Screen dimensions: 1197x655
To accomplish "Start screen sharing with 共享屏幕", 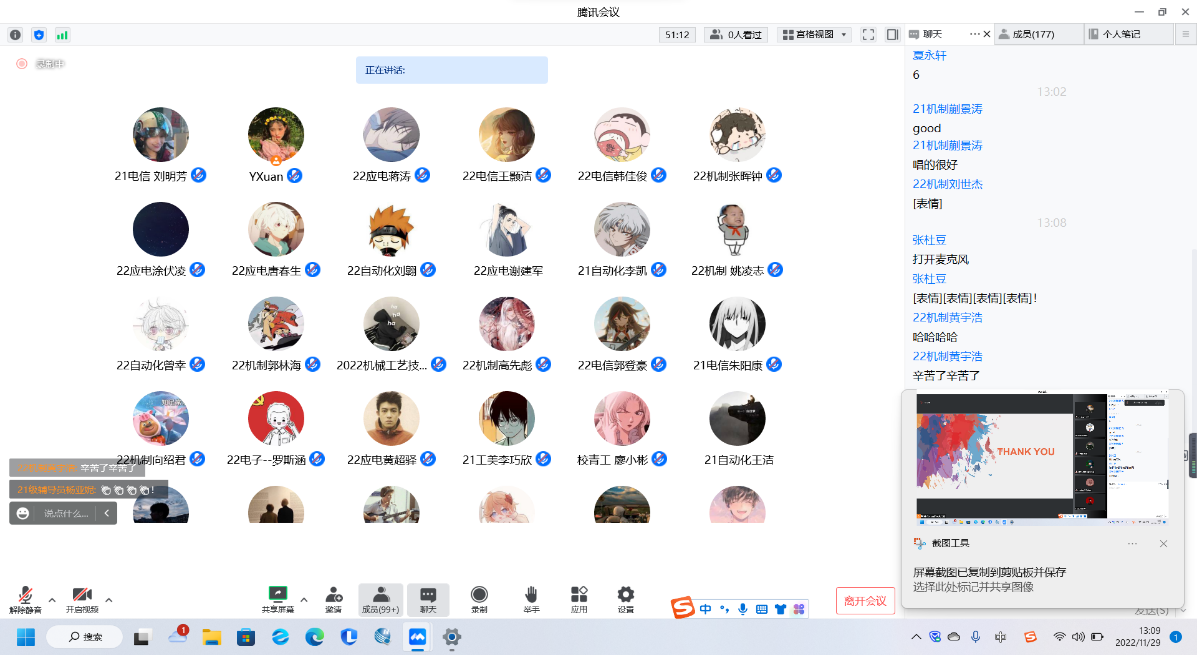I will (278, 594).
